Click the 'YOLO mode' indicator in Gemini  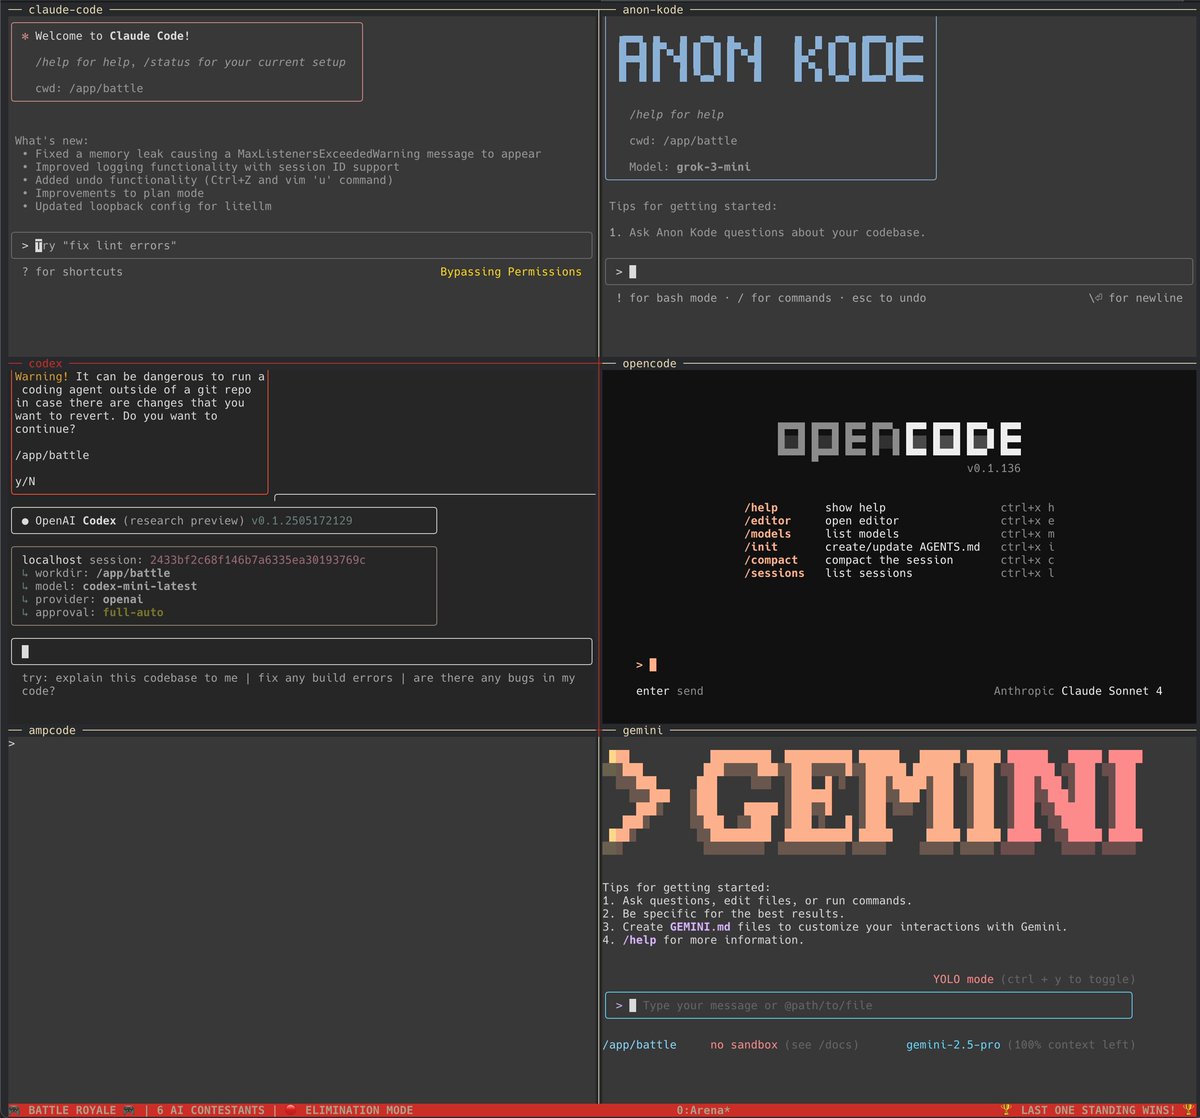pos(963,979)
